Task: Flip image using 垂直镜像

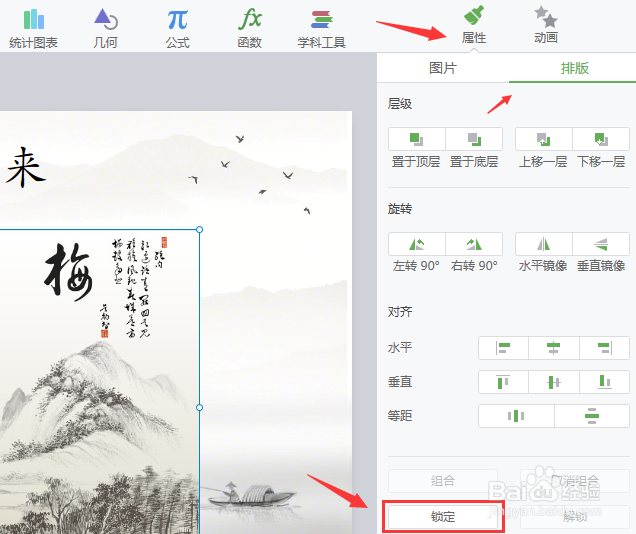Action: pyautogui.click(x=601, y=244)
